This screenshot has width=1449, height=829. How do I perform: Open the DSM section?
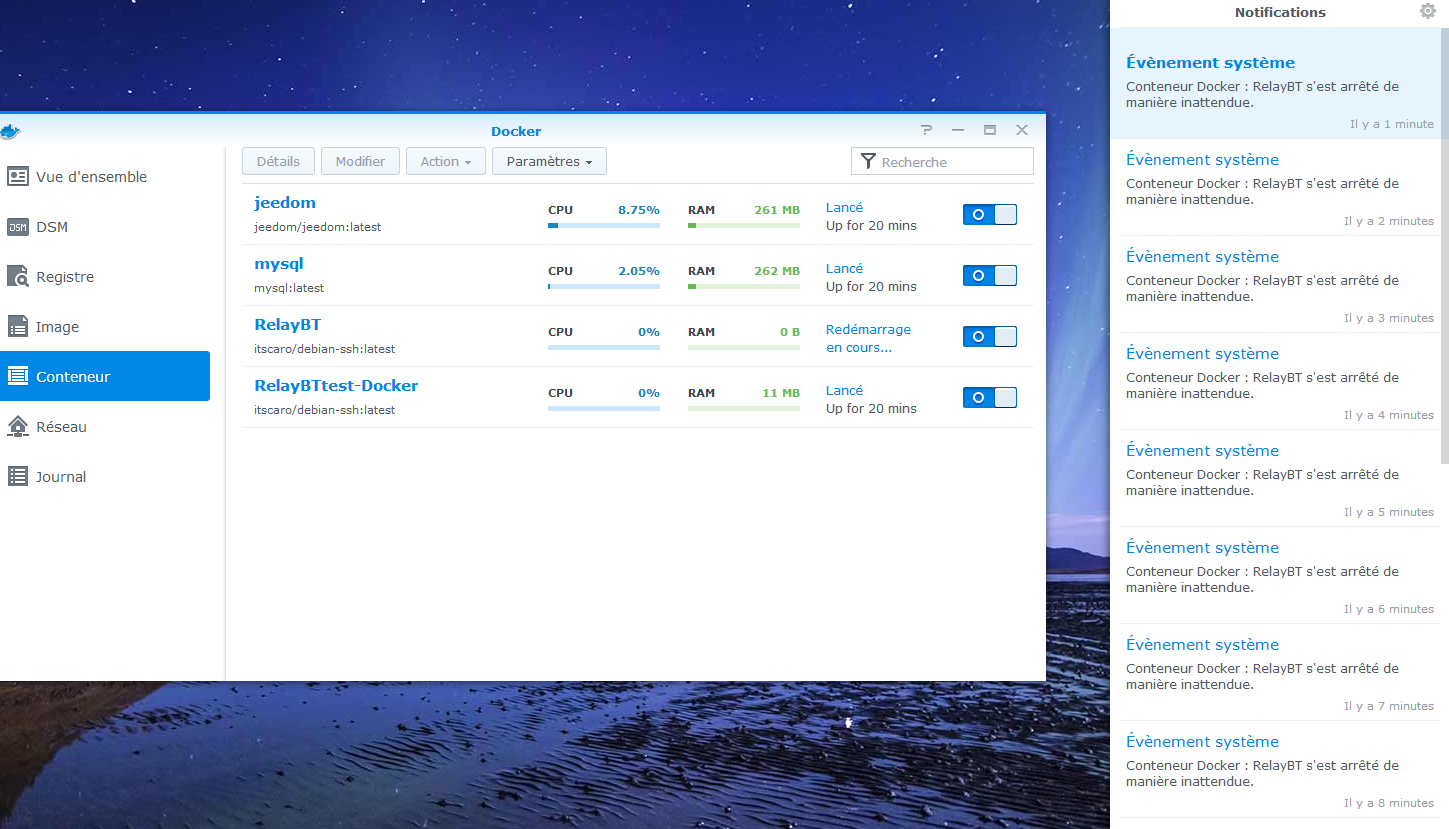pyautogui.click(x=105, y=227)
